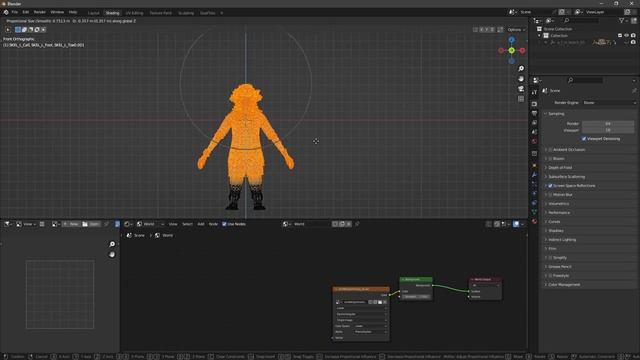Click the Blender logo icon in the menu bar

(x=6, y=12)
